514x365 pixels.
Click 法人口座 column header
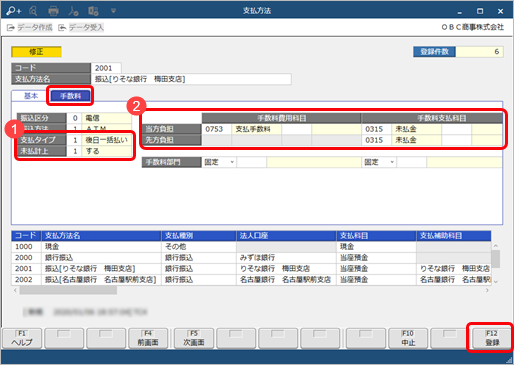coord(286,236)
